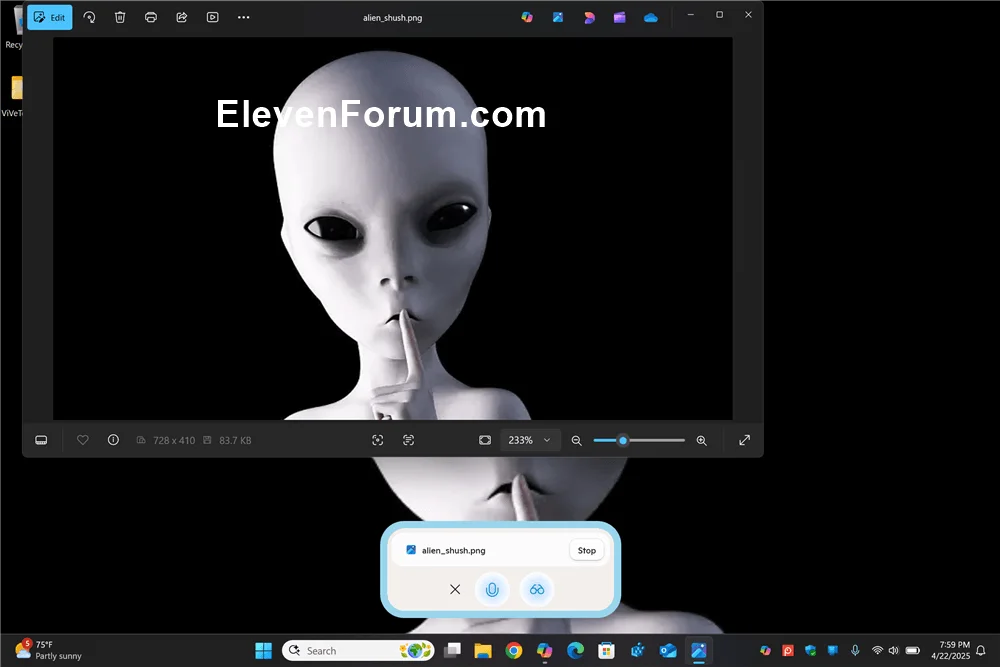Zoom out with the minus magnifier
1000x667 pixels.
[x=577, y=441]
